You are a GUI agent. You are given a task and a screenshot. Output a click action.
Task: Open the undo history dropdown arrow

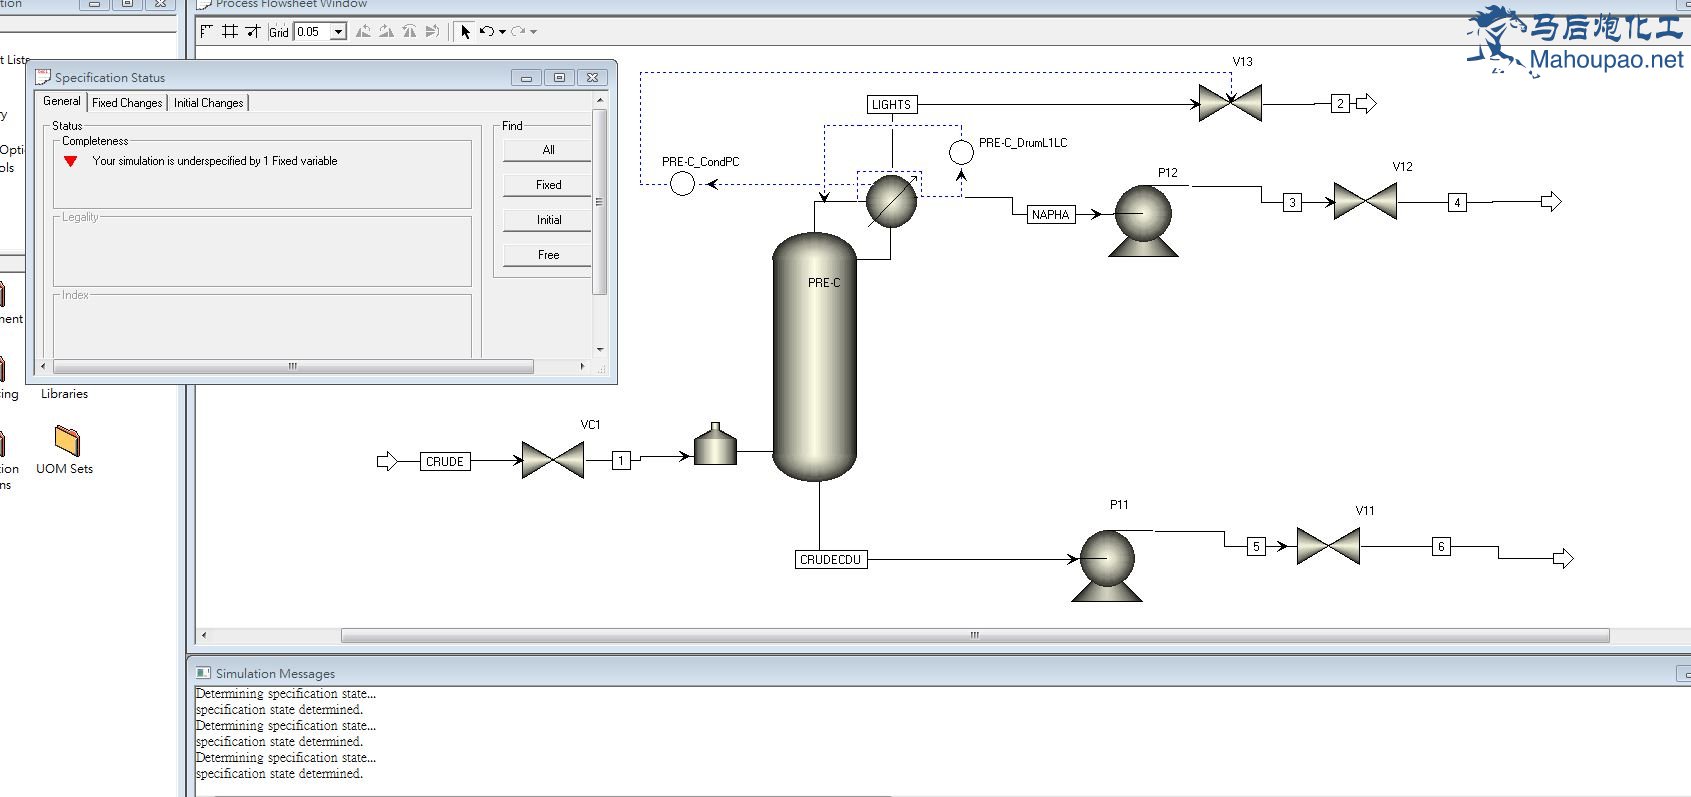pyautogui.click(x=502, y=32)
